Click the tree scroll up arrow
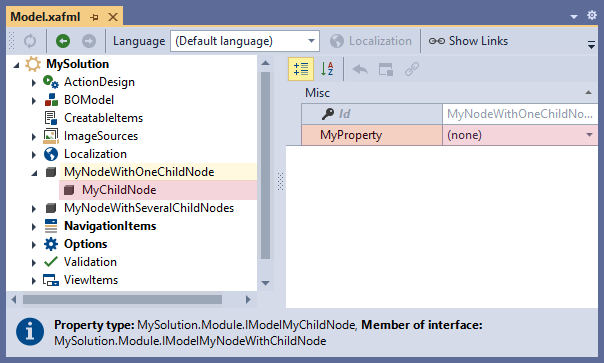Viewport: 604px width, 363px height. click(265, 63)
